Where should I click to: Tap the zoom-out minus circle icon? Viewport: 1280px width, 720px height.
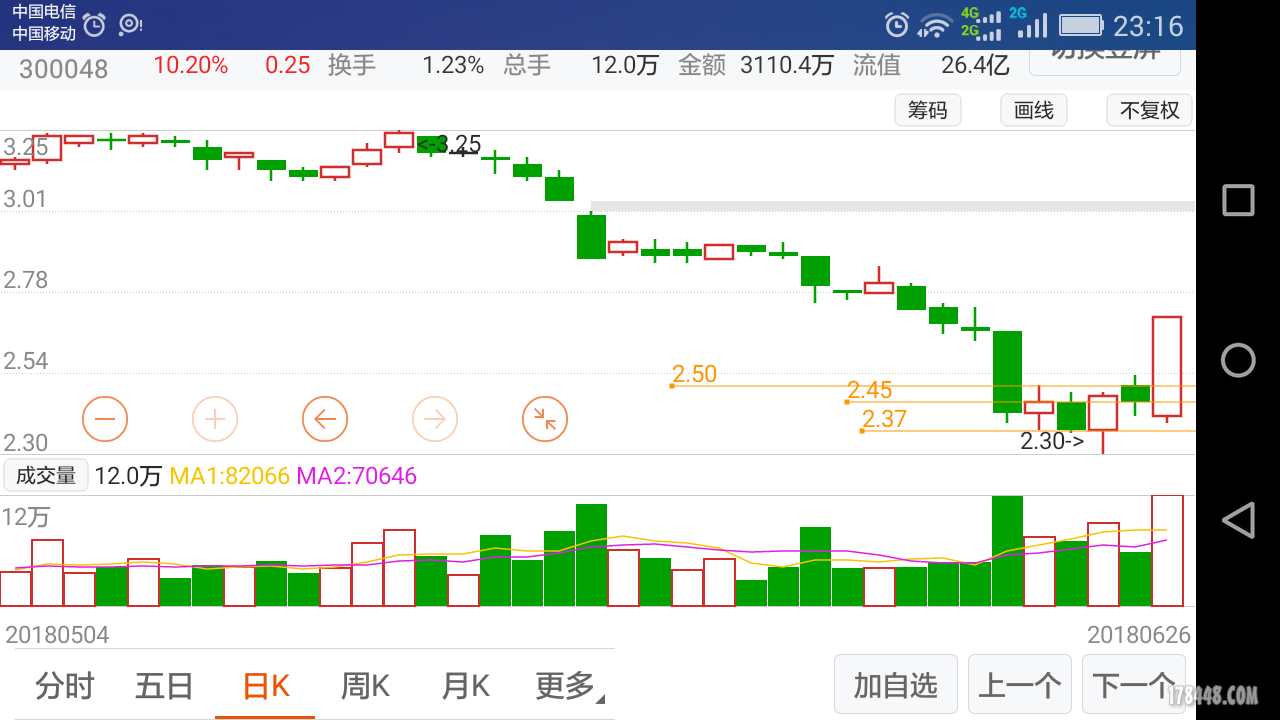(105, 419)
